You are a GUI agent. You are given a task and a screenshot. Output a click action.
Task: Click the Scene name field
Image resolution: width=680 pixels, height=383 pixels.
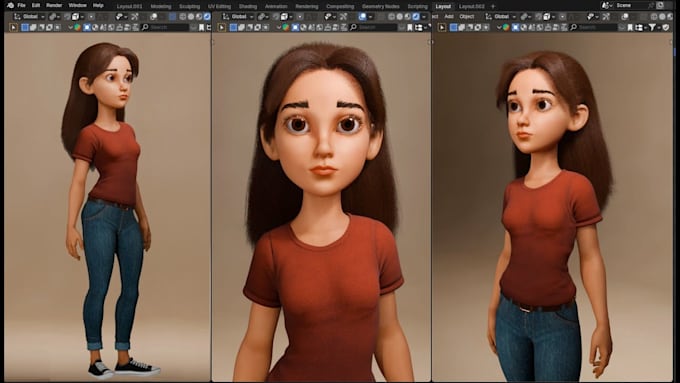633,5
